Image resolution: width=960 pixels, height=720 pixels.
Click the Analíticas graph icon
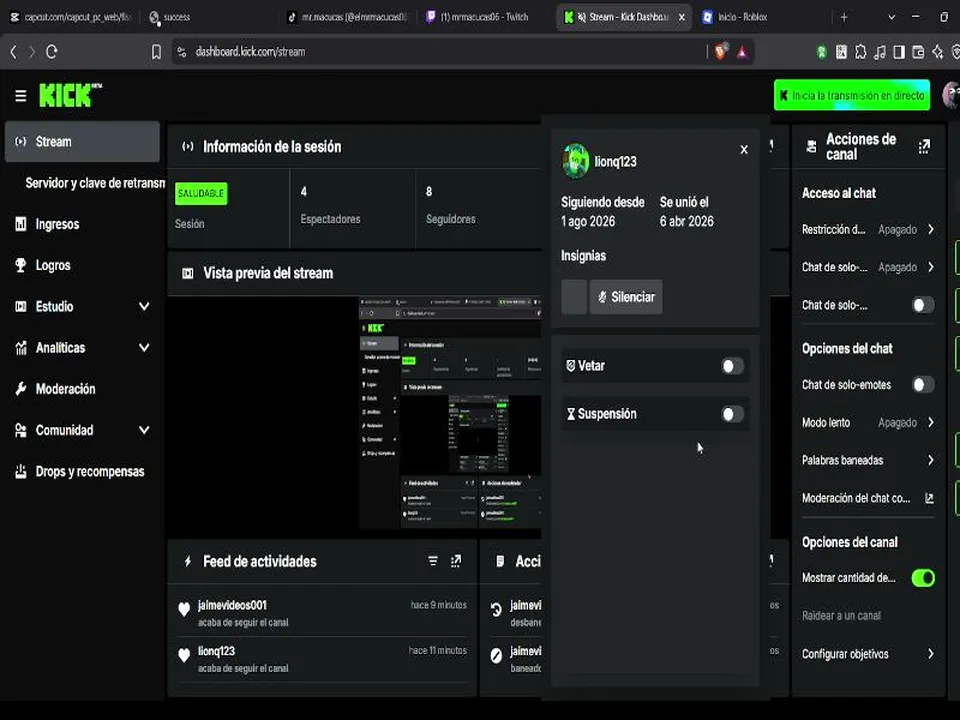tap(21, 348)
